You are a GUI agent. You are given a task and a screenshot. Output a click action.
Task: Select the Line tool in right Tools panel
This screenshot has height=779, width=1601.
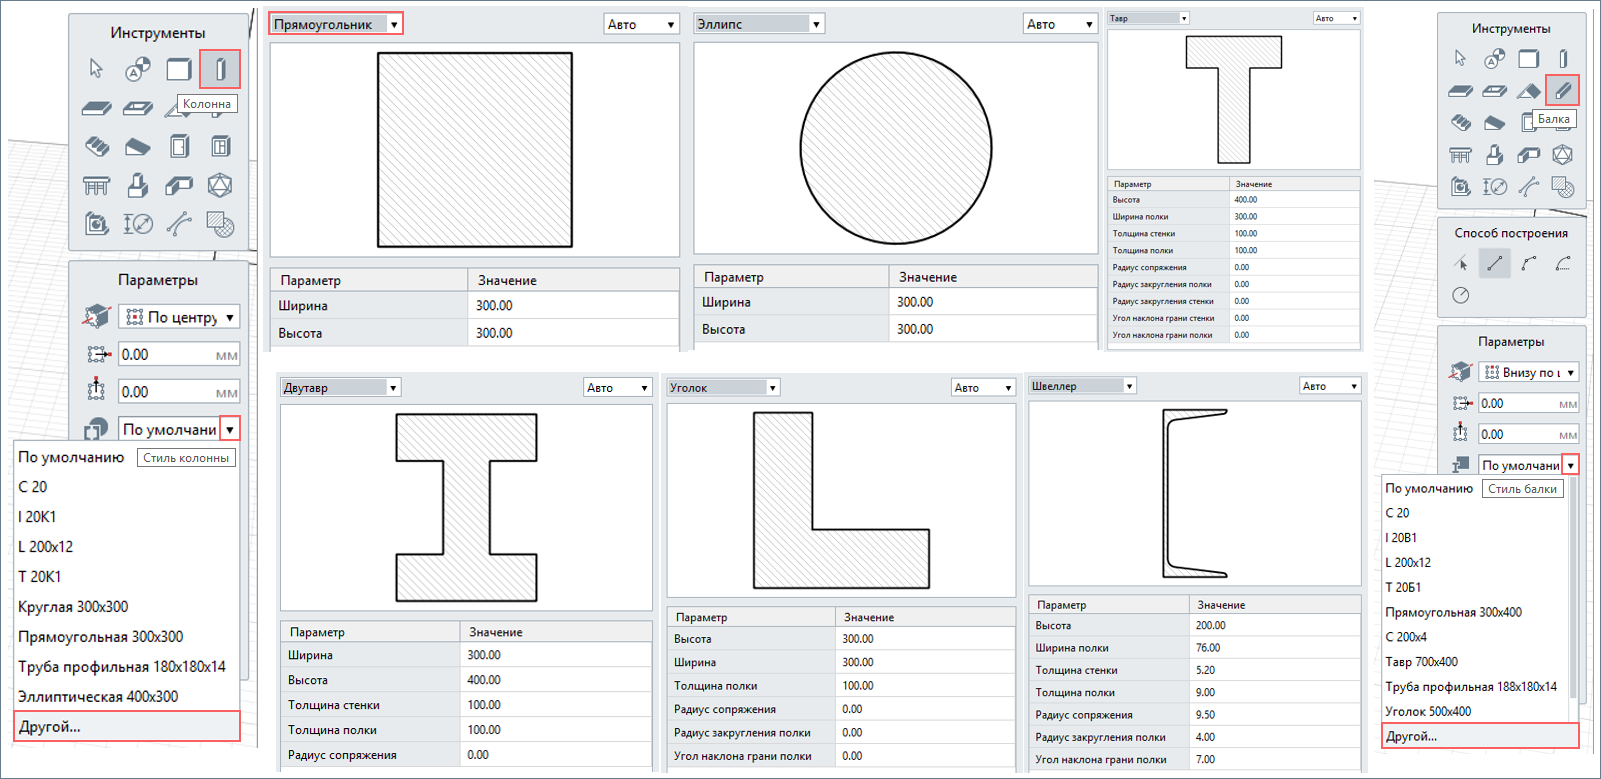pyautogui.click(x=1528, y=187)
